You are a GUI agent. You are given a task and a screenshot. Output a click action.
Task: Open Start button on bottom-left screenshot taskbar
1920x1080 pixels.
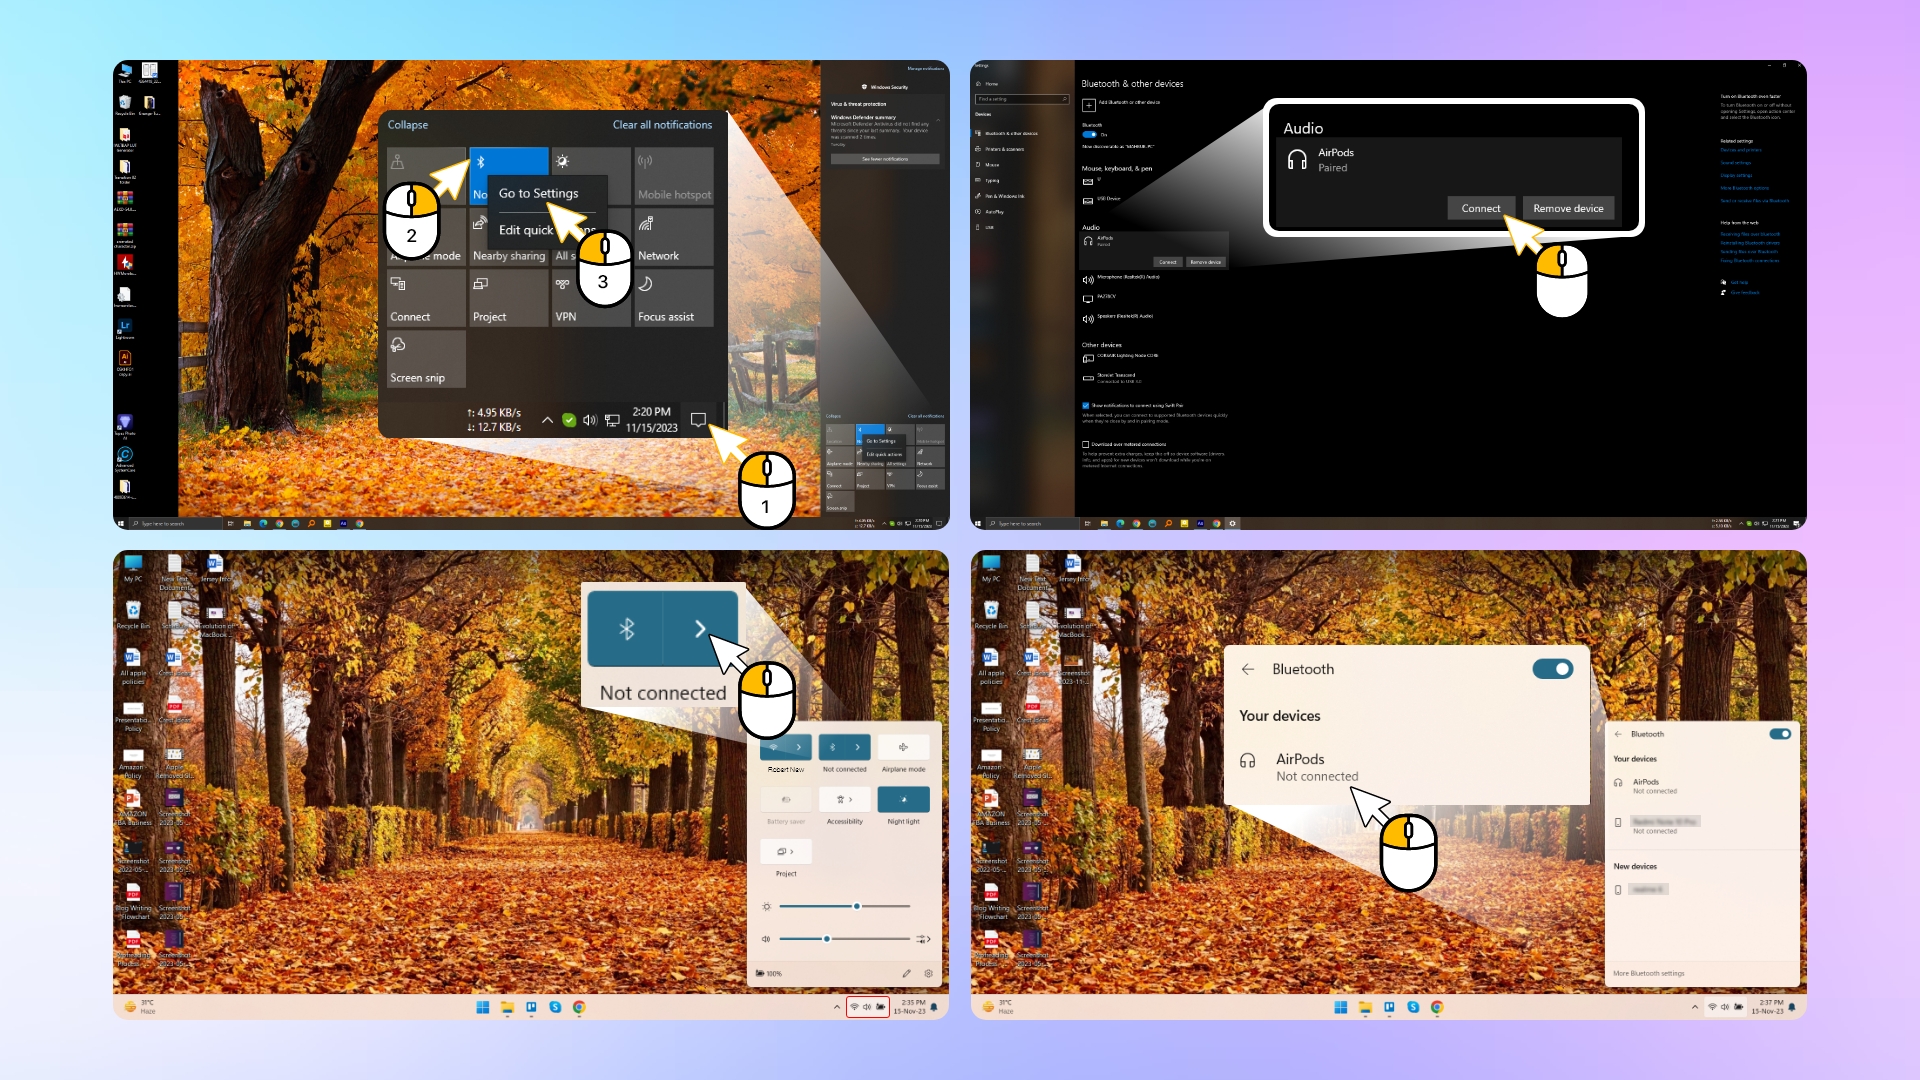coord(483,1007)
